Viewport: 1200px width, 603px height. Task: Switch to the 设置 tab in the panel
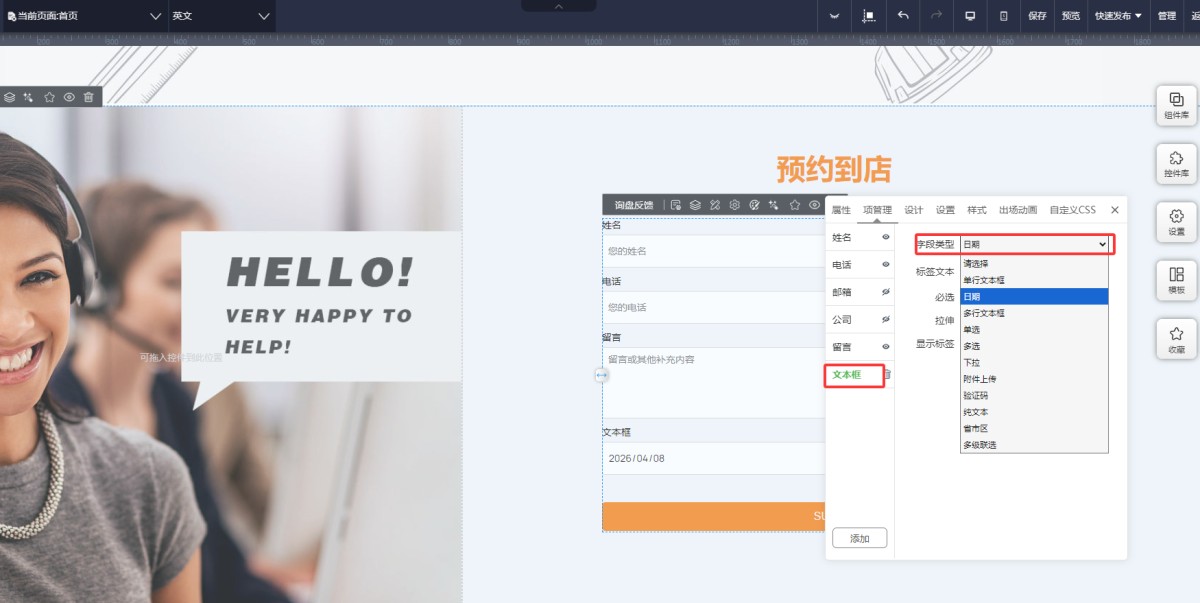945,210
